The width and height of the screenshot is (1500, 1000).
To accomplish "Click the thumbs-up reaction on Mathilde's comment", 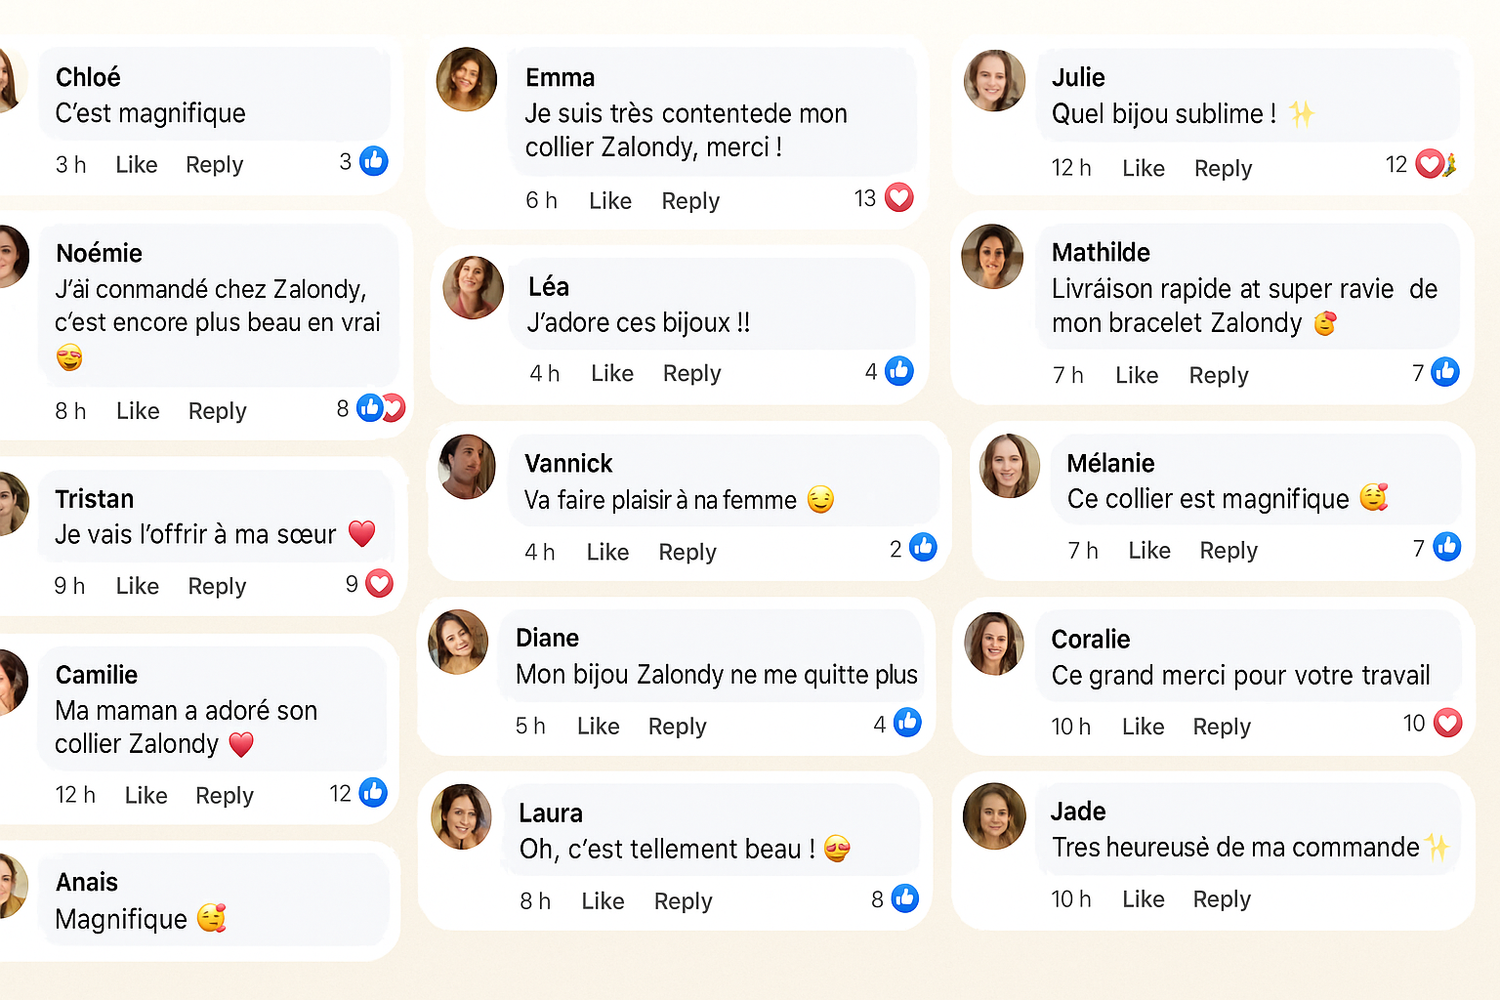I will pos(1445,372).
